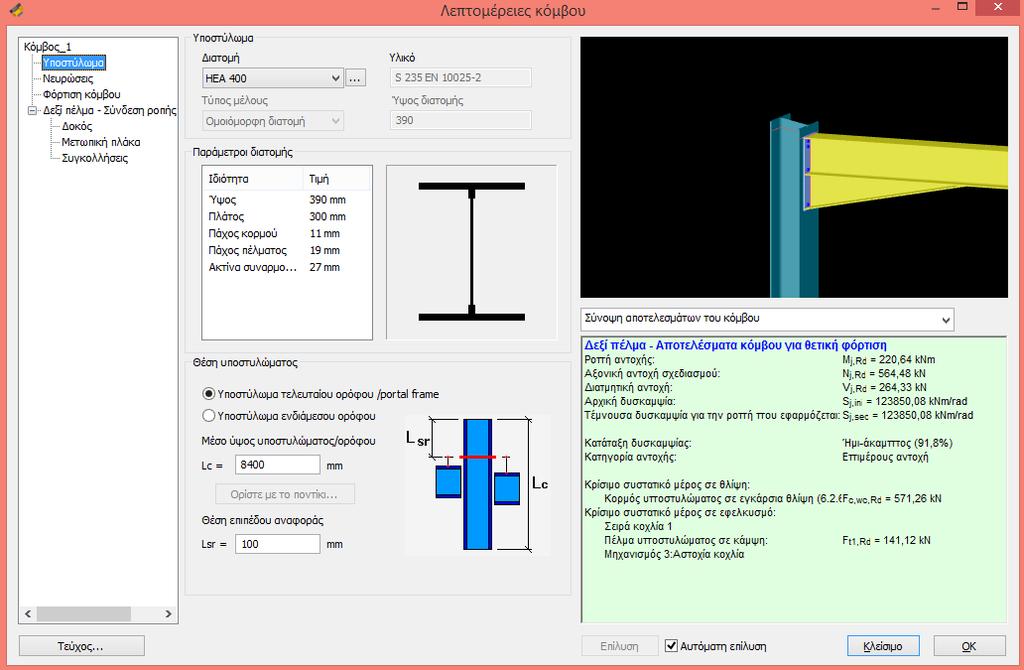
Task: Click Ημι-άκαμπτος (91,8%) classification text
Action: (x=897, y=443)
